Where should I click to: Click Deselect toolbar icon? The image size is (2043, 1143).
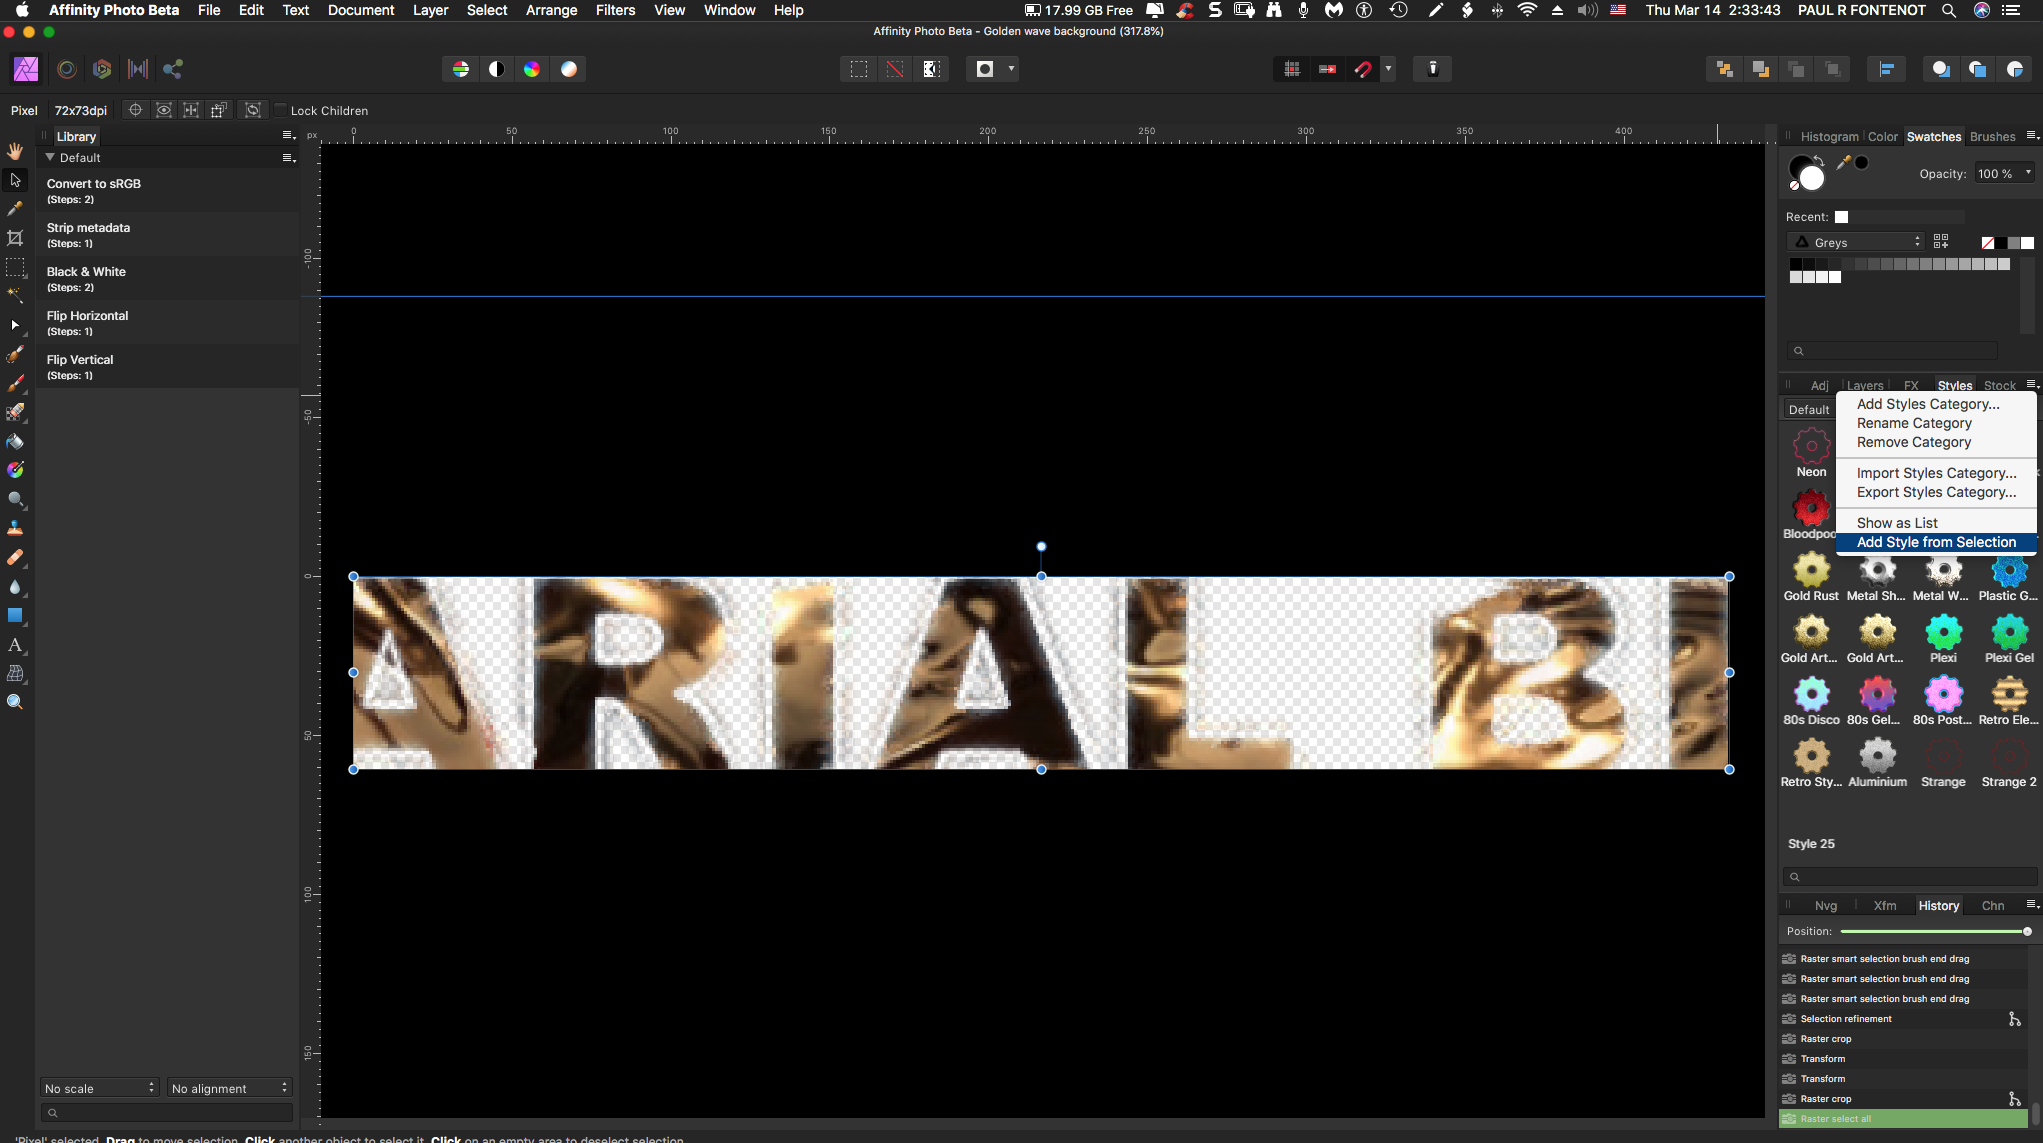[895, 69]
